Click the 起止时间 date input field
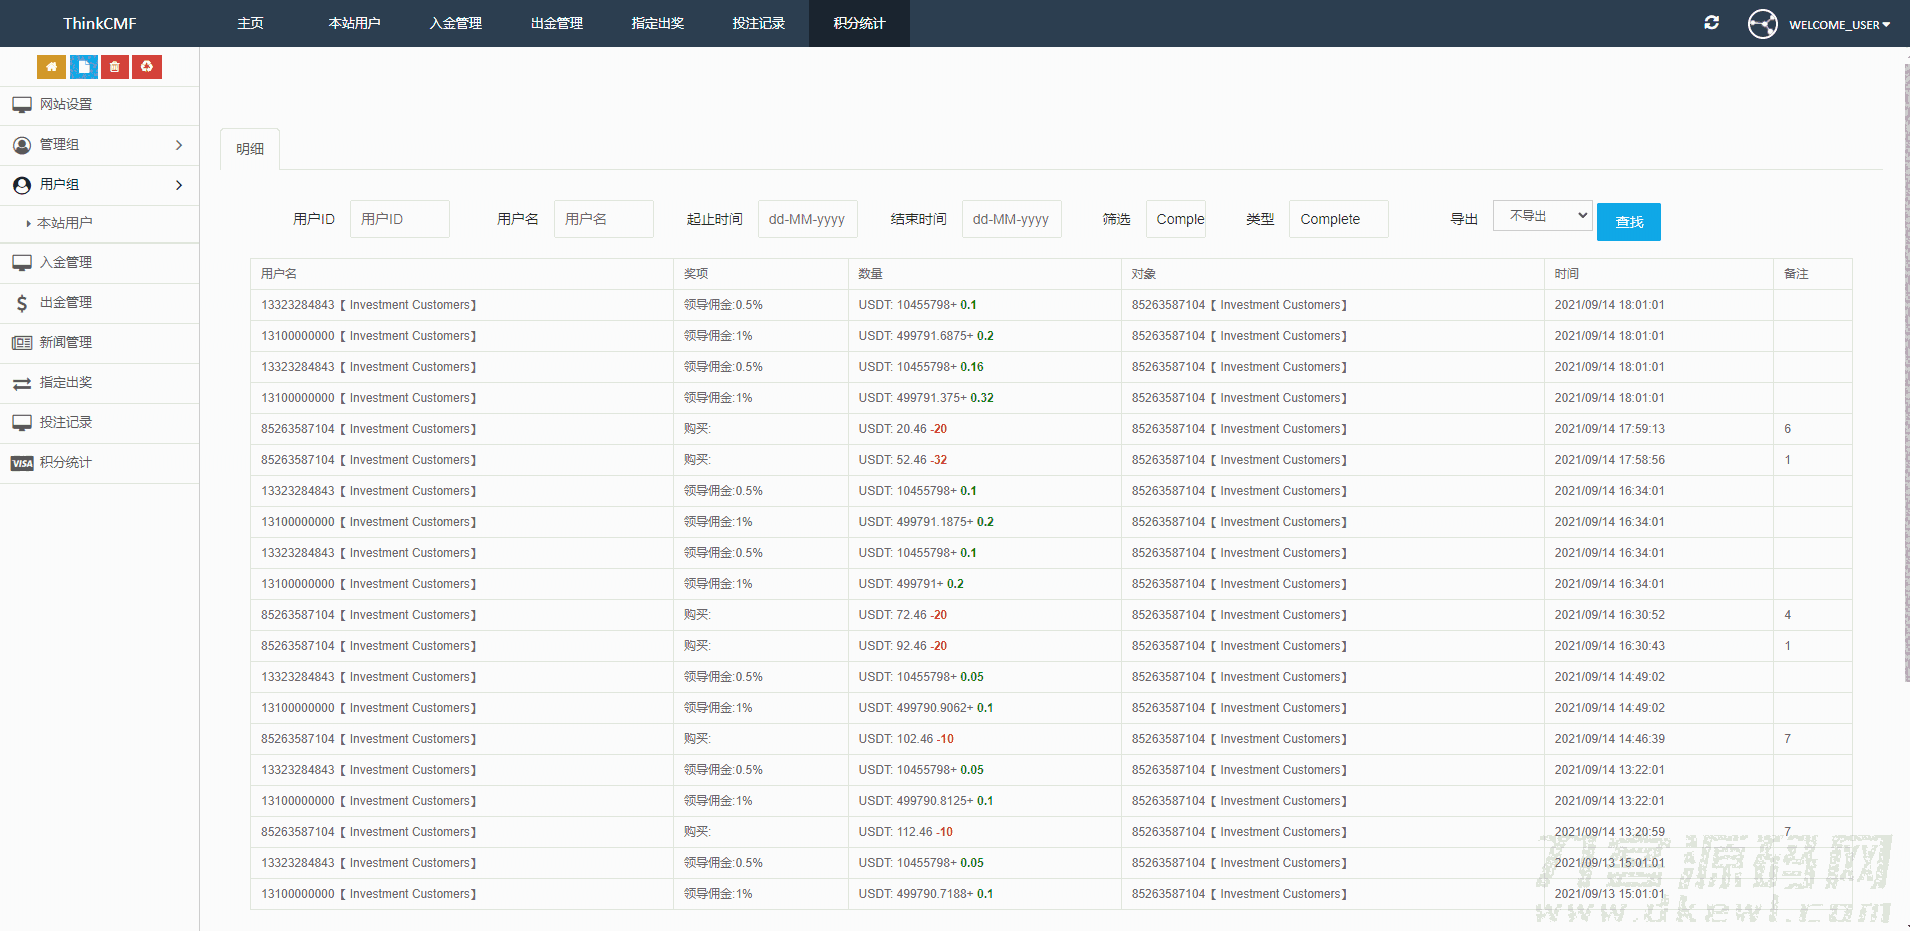Image resolution: width=1910 pixels, height=931 pixels. coord(807,219)
